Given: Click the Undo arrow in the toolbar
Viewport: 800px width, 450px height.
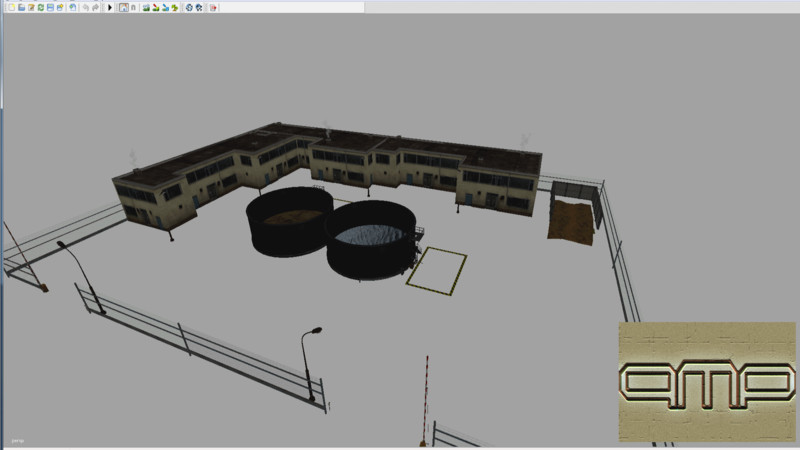Looking at the screenshot, I should pos(86,7).
